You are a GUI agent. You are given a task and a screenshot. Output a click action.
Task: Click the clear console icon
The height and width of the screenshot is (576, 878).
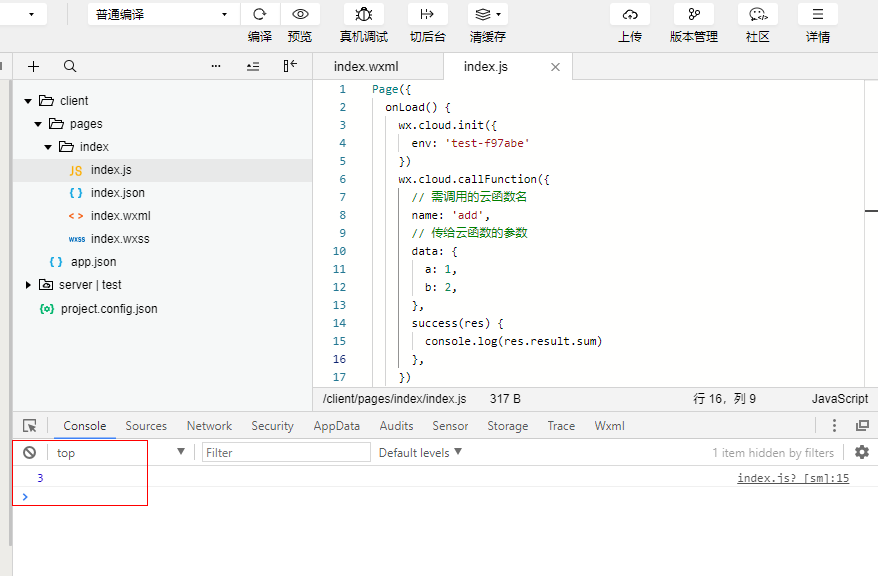click(30, 452)
